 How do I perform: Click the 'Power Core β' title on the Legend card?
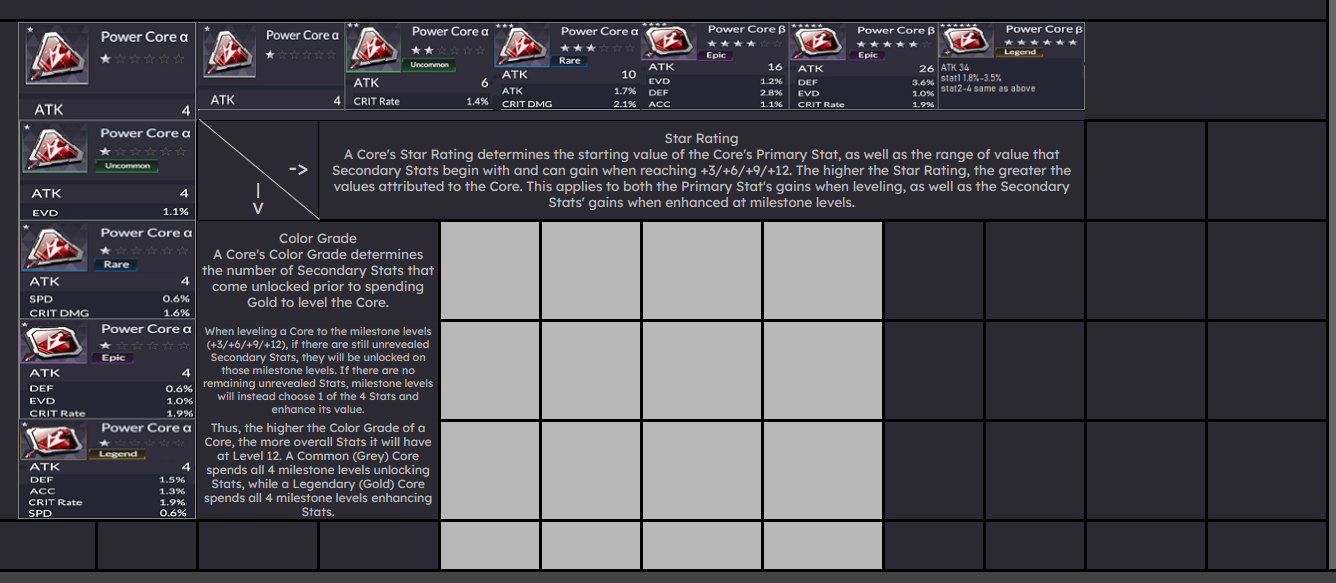tap(1044, 29)
